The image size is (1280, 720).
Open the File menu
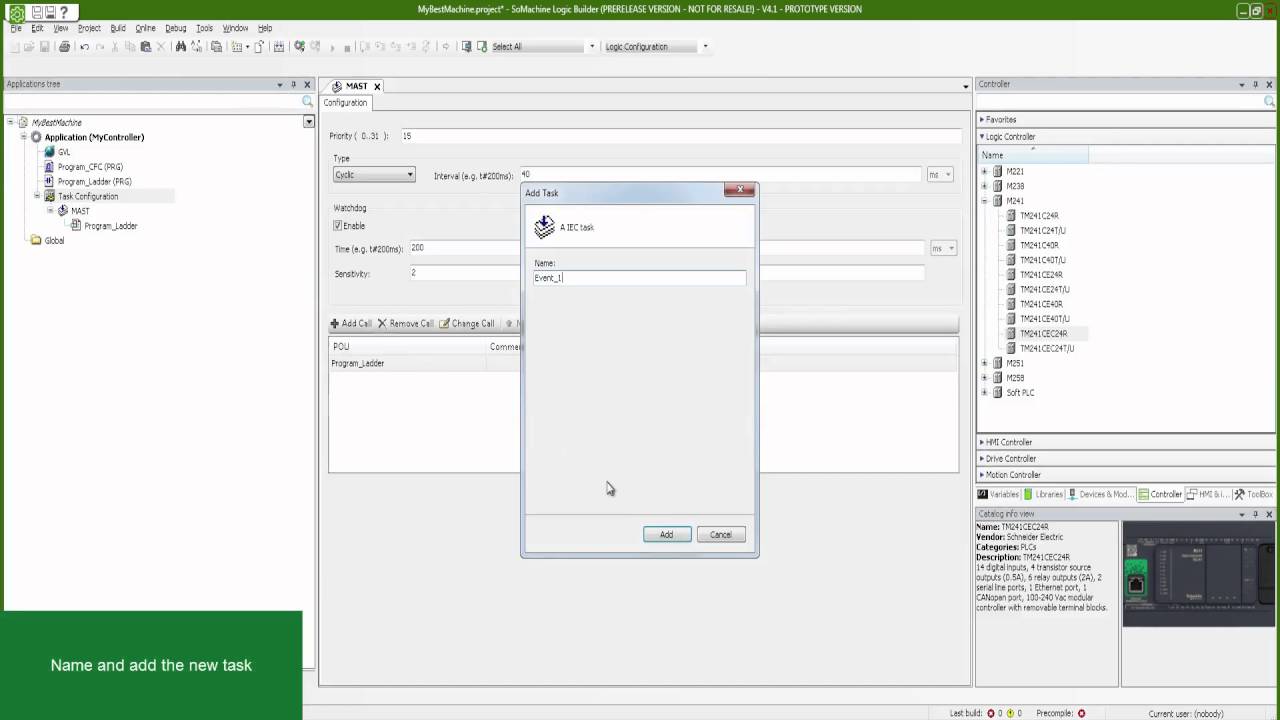pos(16,28)
